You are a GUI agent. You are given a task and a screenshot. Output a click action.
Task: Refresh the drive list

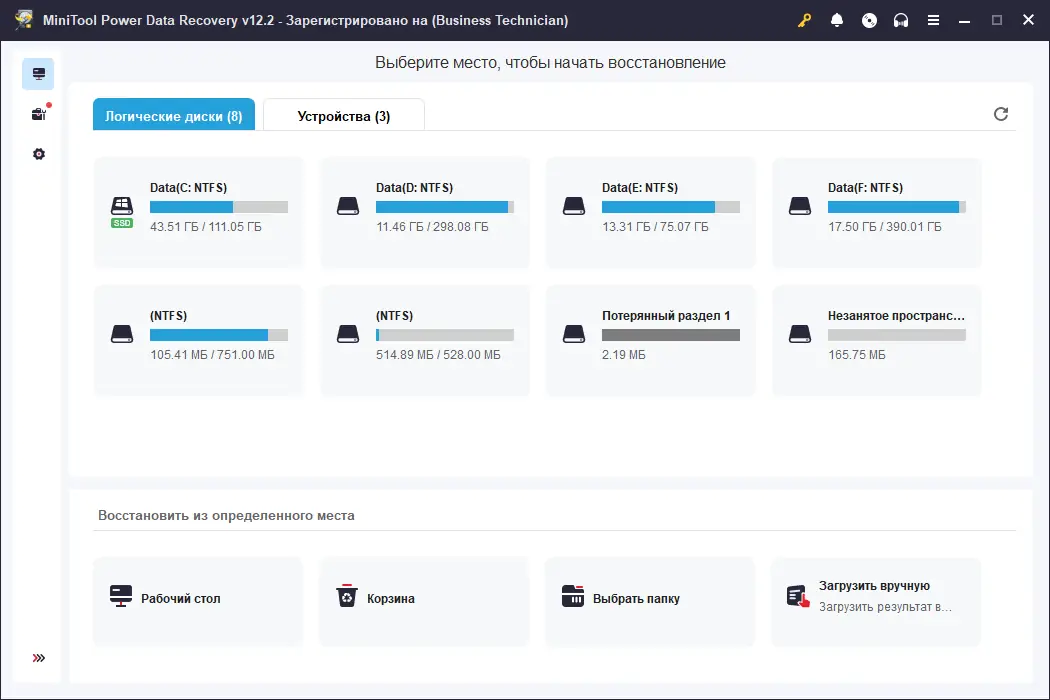click(x=1000, y=114)
